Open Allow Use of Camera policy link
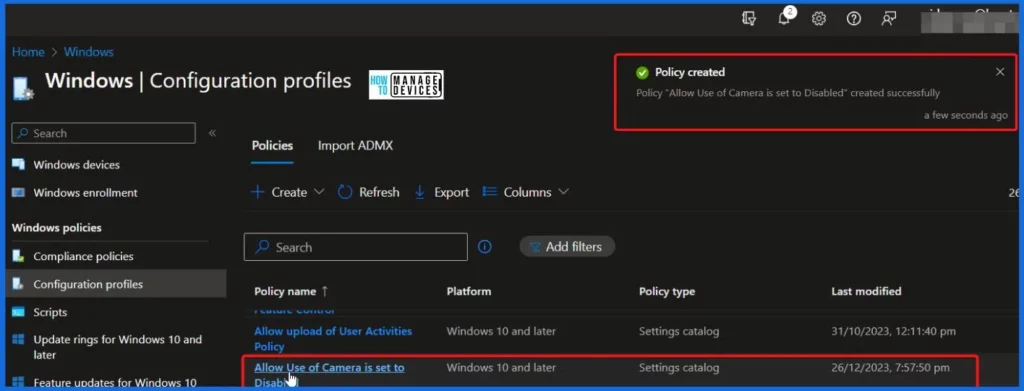 pos(329,375)
